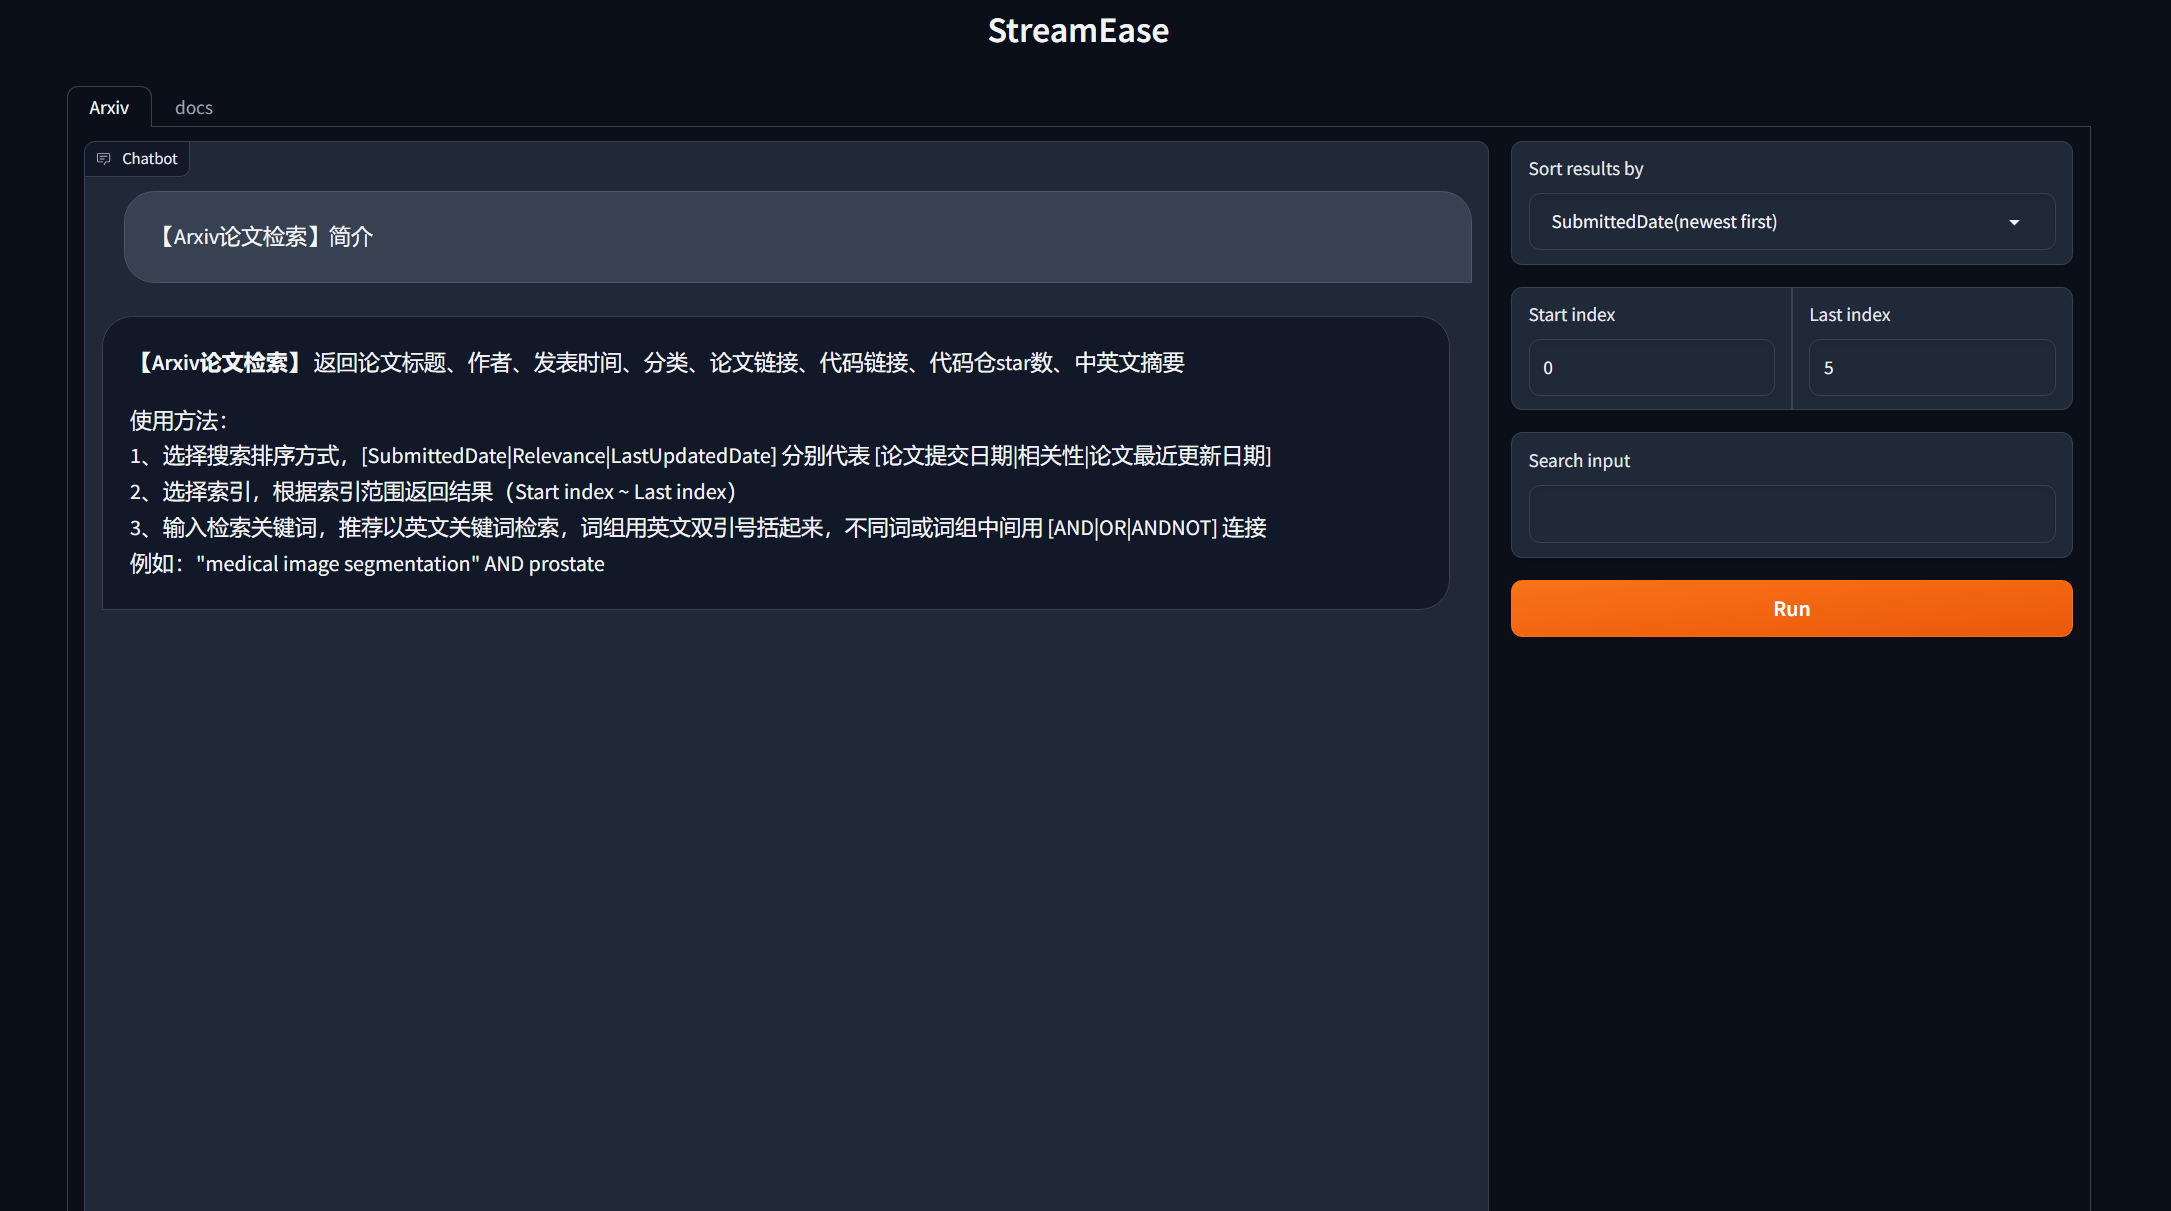Click the Last index label
This screenshot has width=2171, height=1211.
click(1849, 315)
